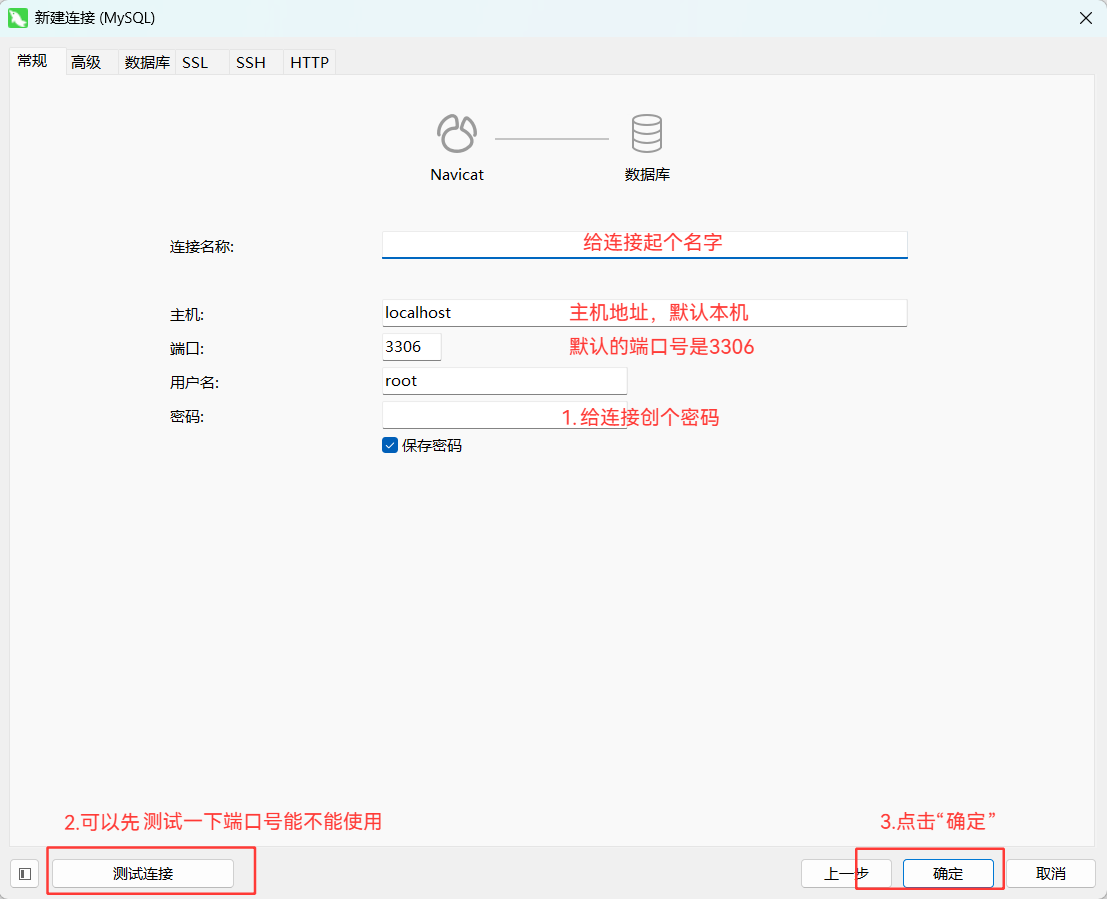Screen dimensions: 1107x899
Task: Click the 主机 field containing localhost
Action: point(645,313)
